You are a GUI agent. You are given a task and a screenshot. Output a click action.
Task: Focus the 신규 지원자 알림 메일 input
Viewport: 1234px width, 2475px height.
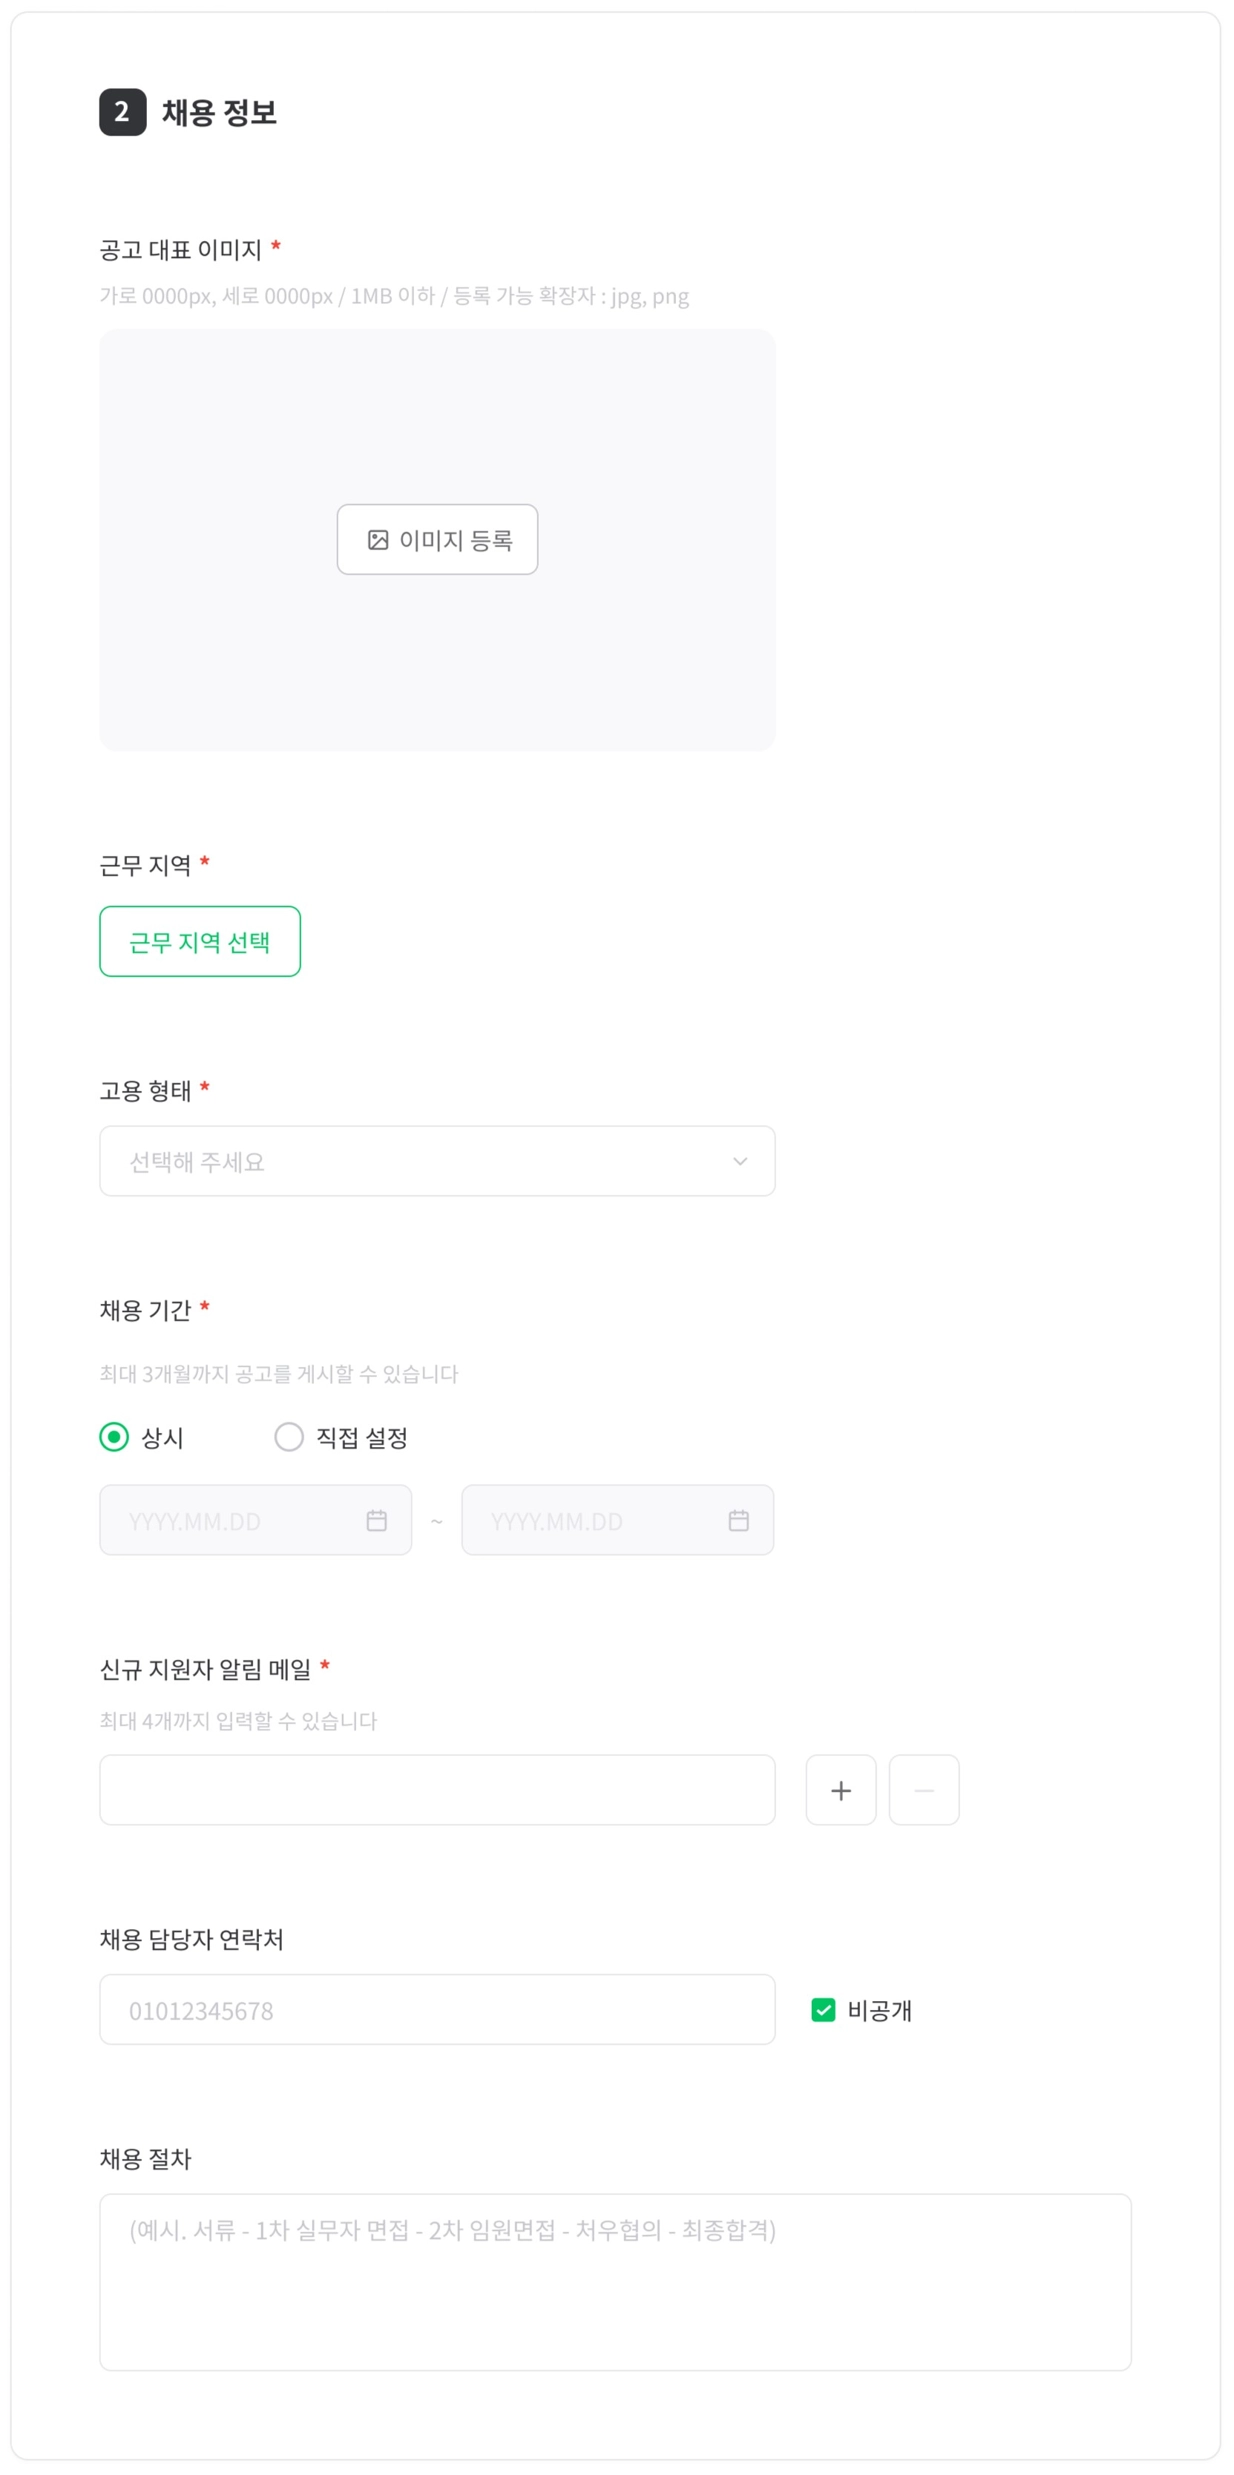[437, 1790]
